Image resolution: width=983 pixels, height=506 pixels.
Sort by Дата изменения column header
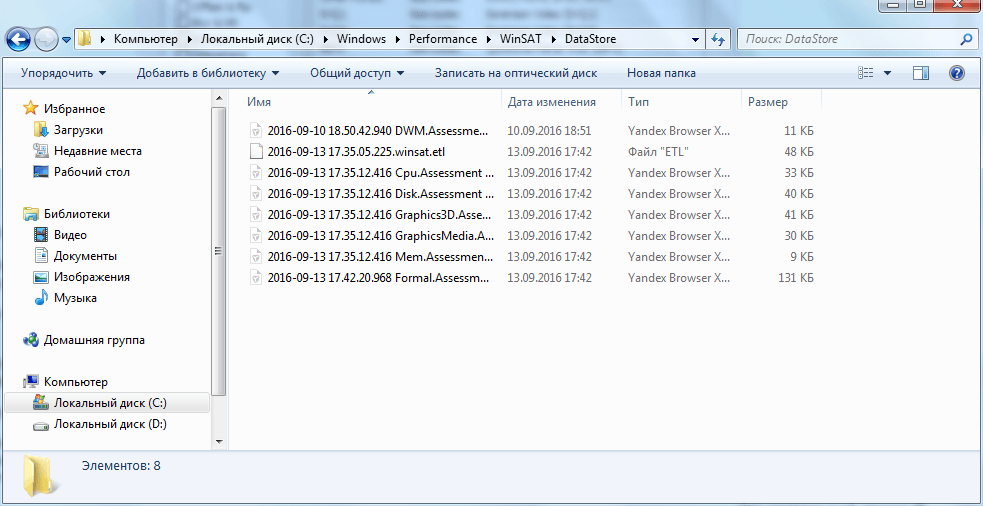tap(552, 102)
